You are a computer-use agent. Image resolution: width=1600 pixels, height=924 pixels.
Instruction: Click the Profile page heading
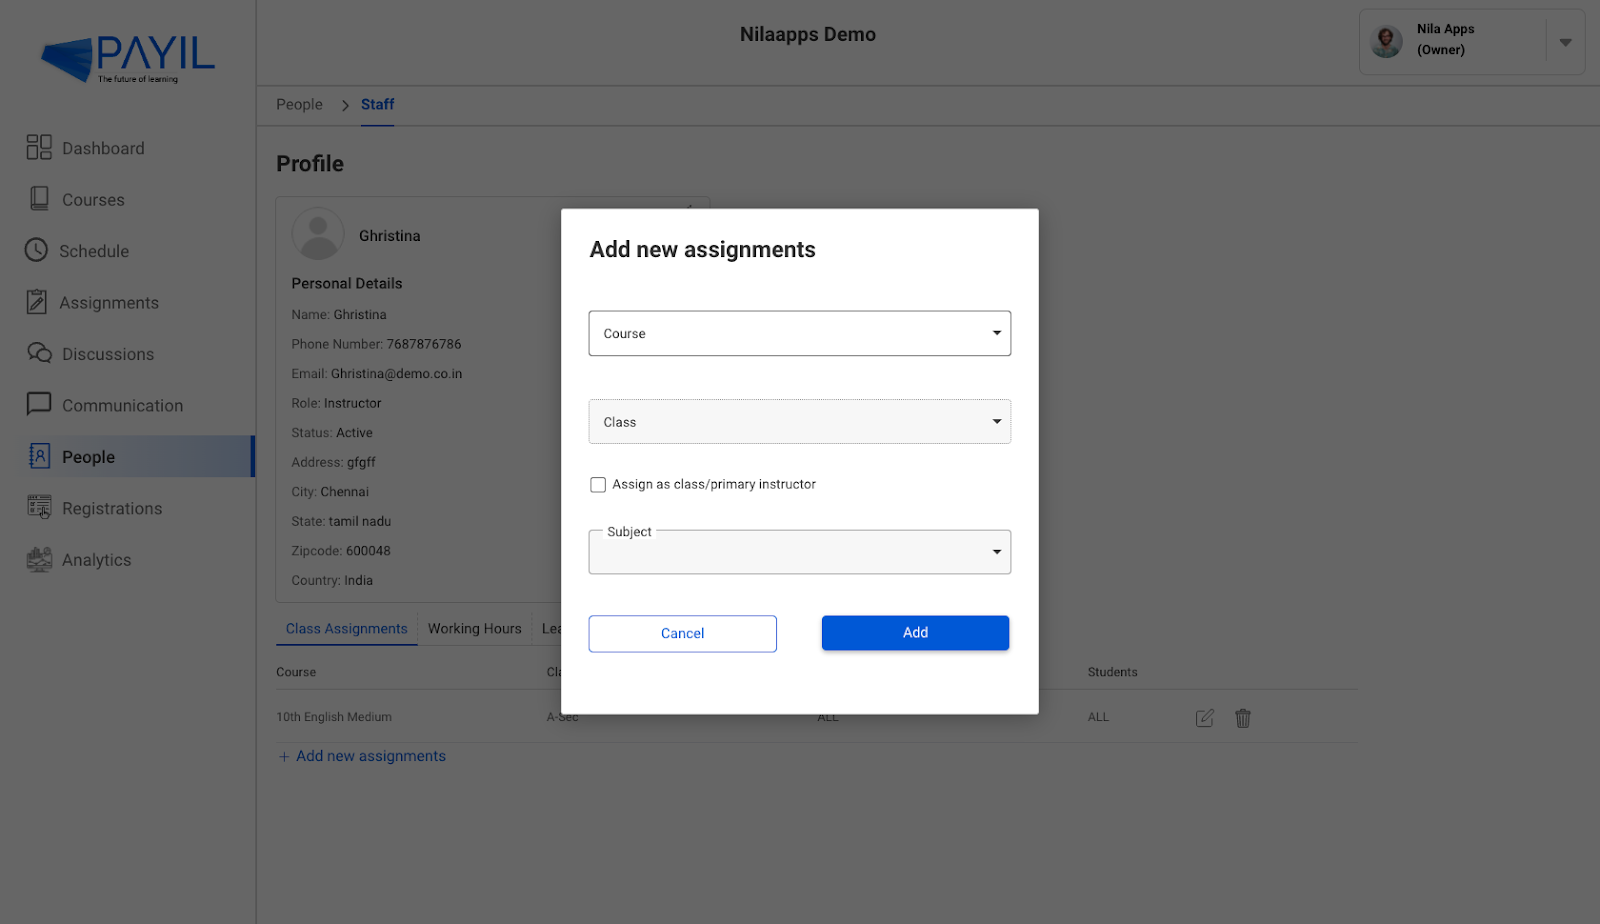(x=310, y=164)
